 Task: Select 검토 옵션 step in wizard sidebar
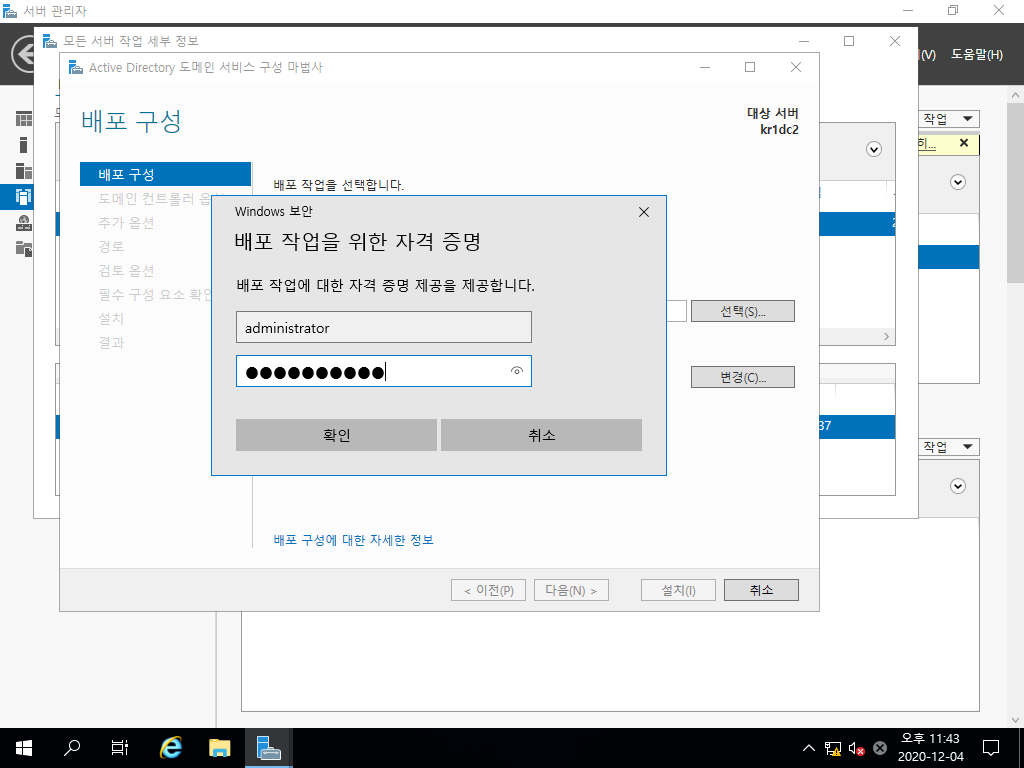[126, 270]
